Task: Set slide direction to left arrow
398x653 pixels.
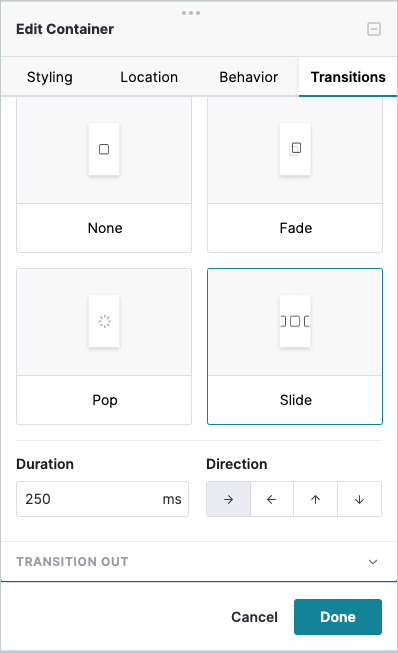Action: [272, 499]
